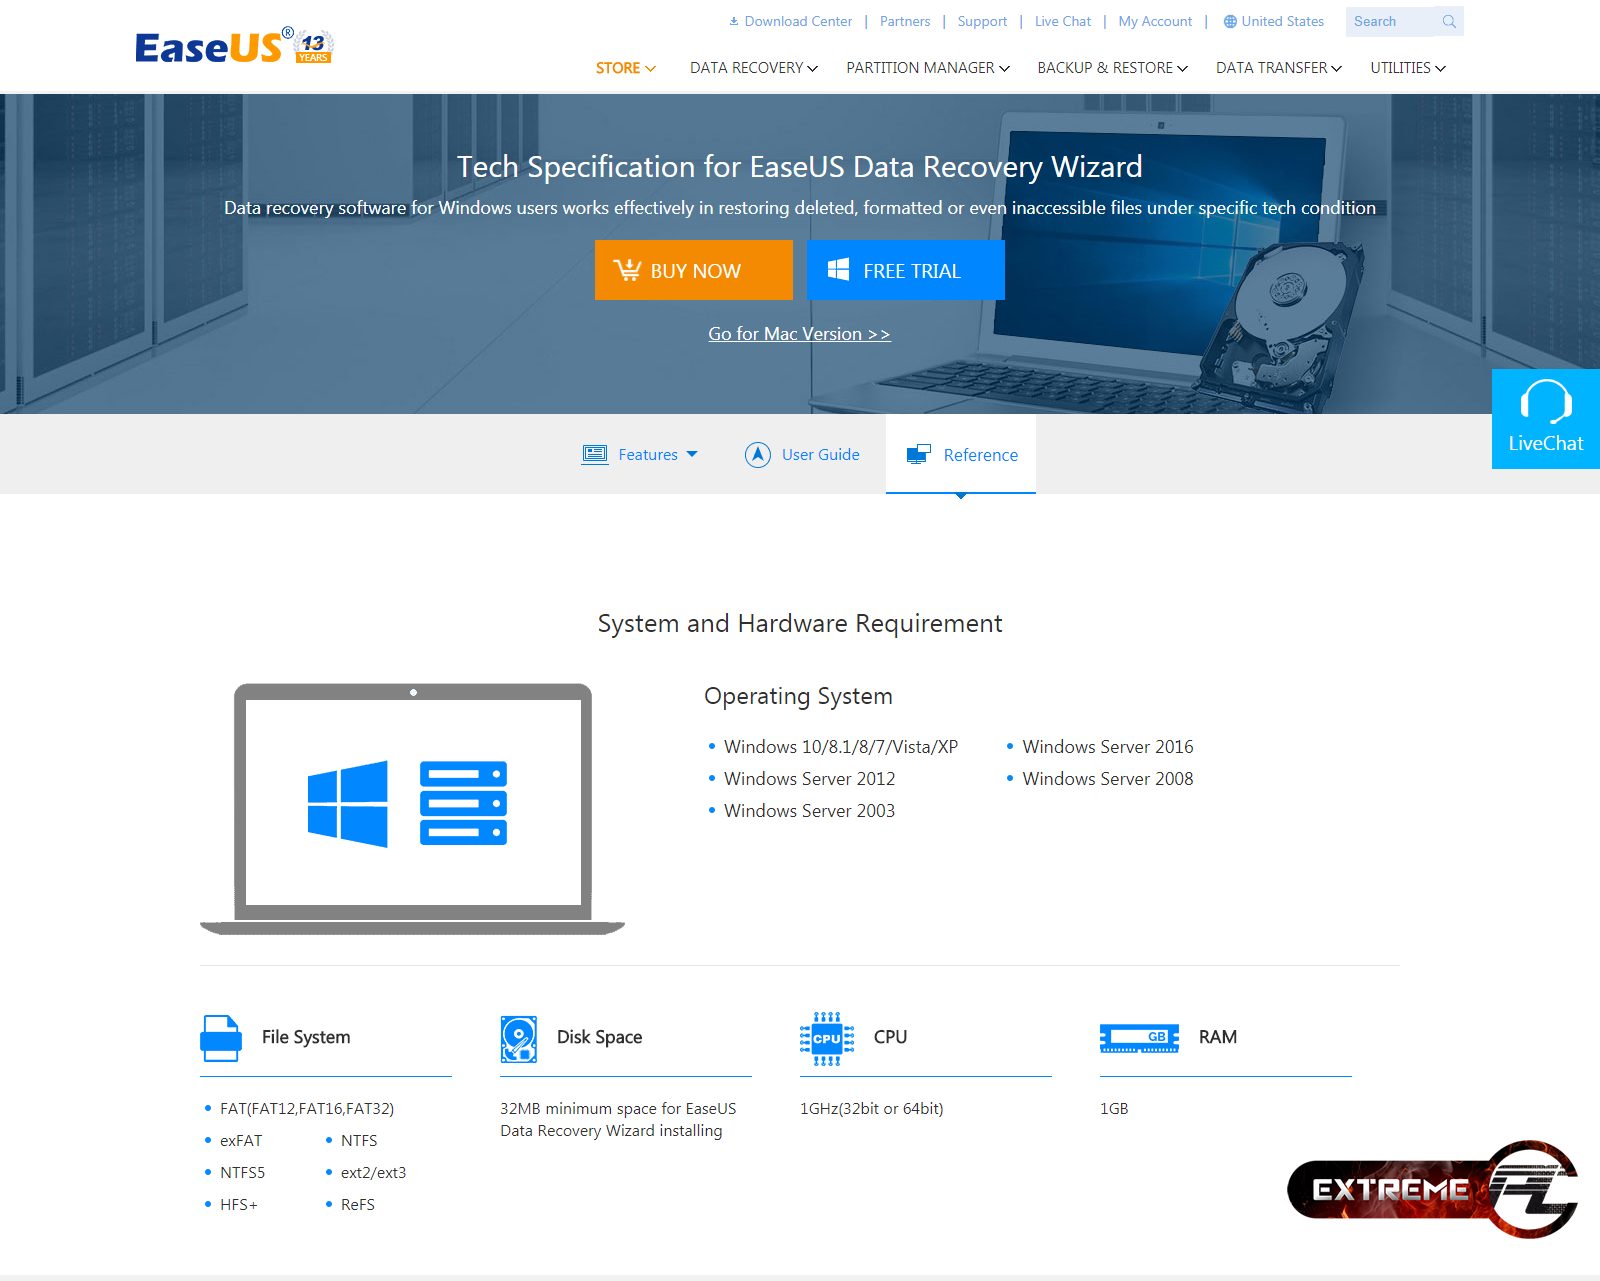Follow the Go for Mac Version link
Screen dimensions: 1600x1281
tap(800, 334)
